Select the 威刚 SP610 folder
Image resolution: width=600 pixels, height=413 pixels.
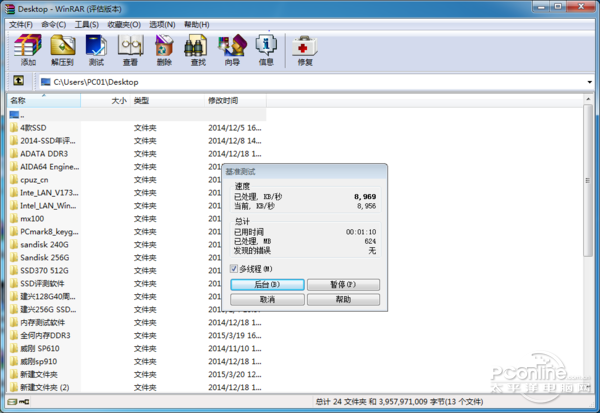39,348
